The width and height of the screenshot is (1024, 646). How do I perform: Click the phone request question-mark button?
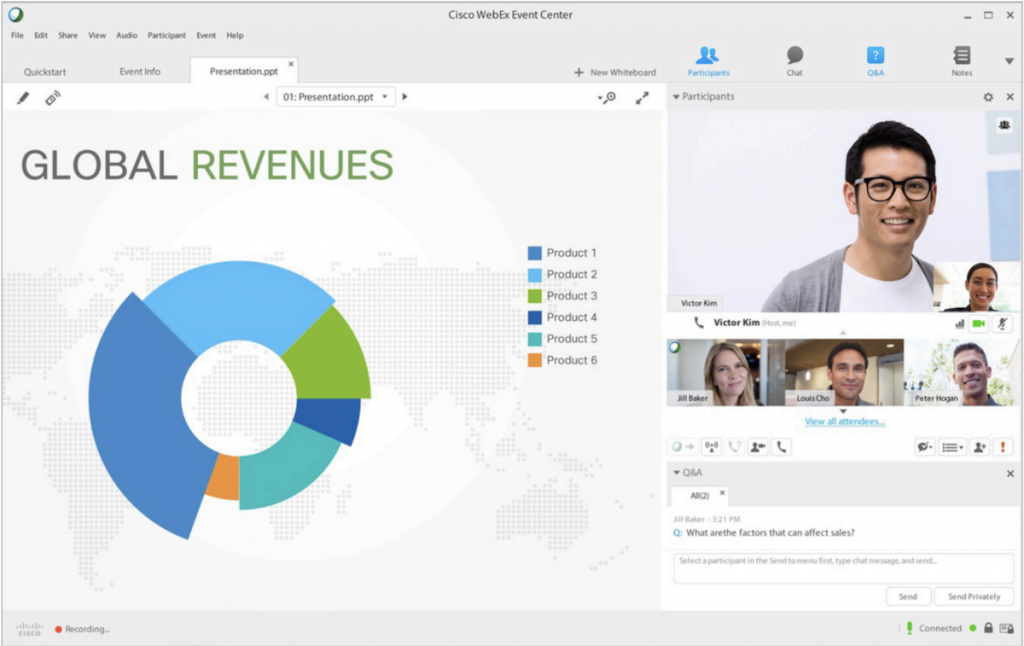(x=735, y=447)
